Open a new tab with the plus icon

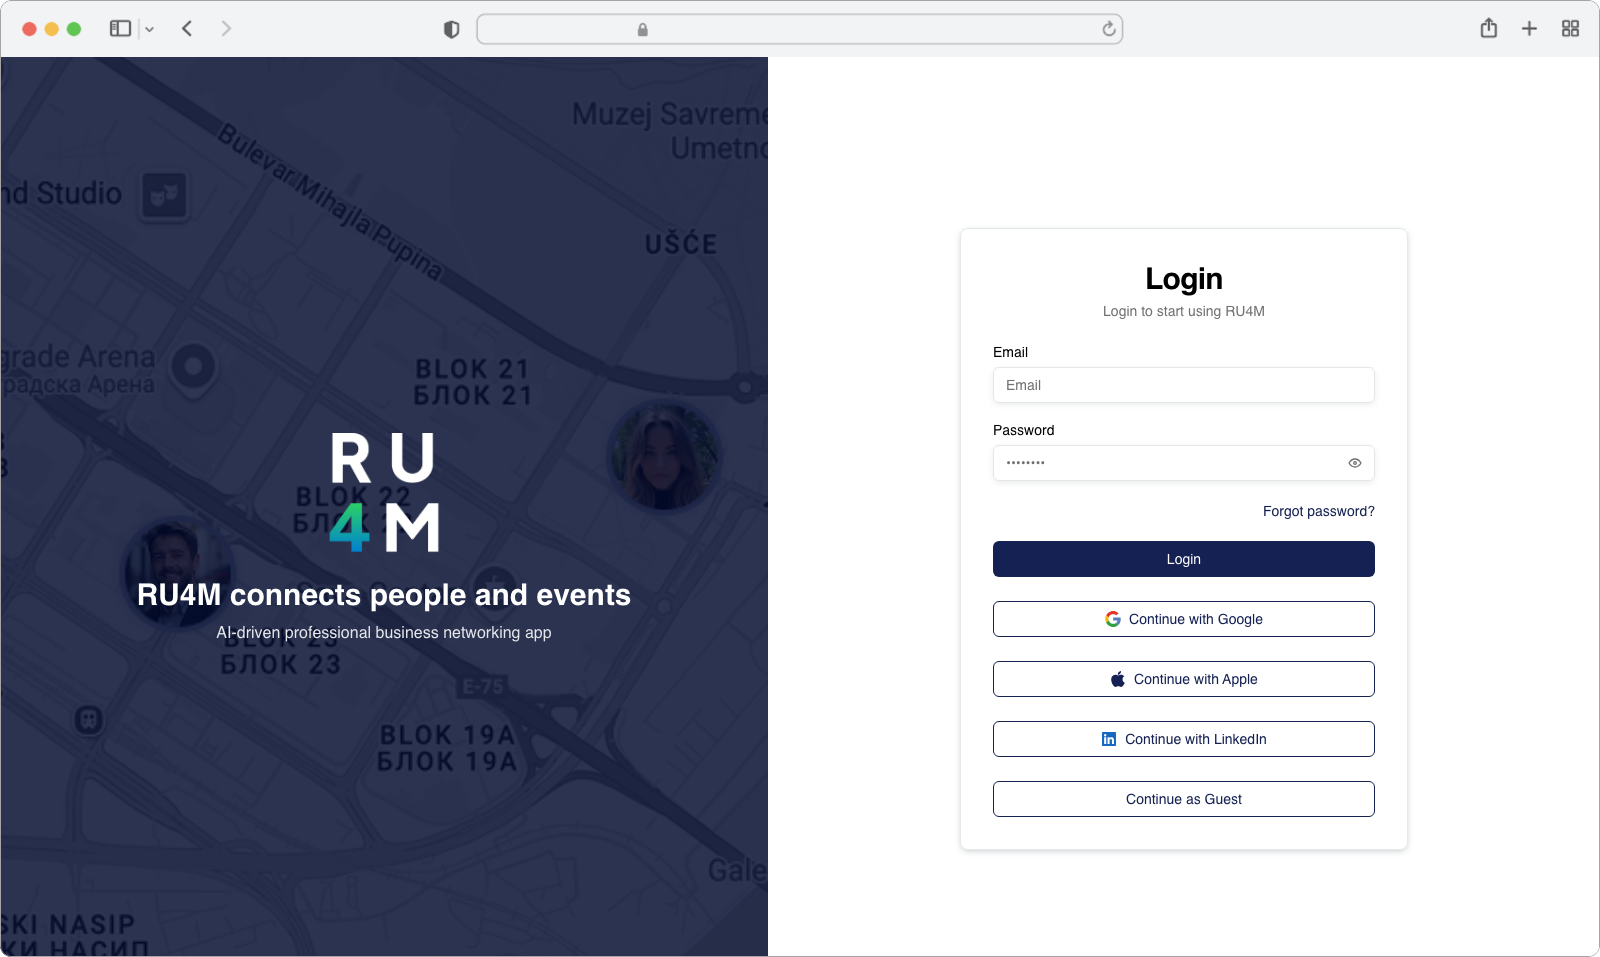(x=1529, y=29)
